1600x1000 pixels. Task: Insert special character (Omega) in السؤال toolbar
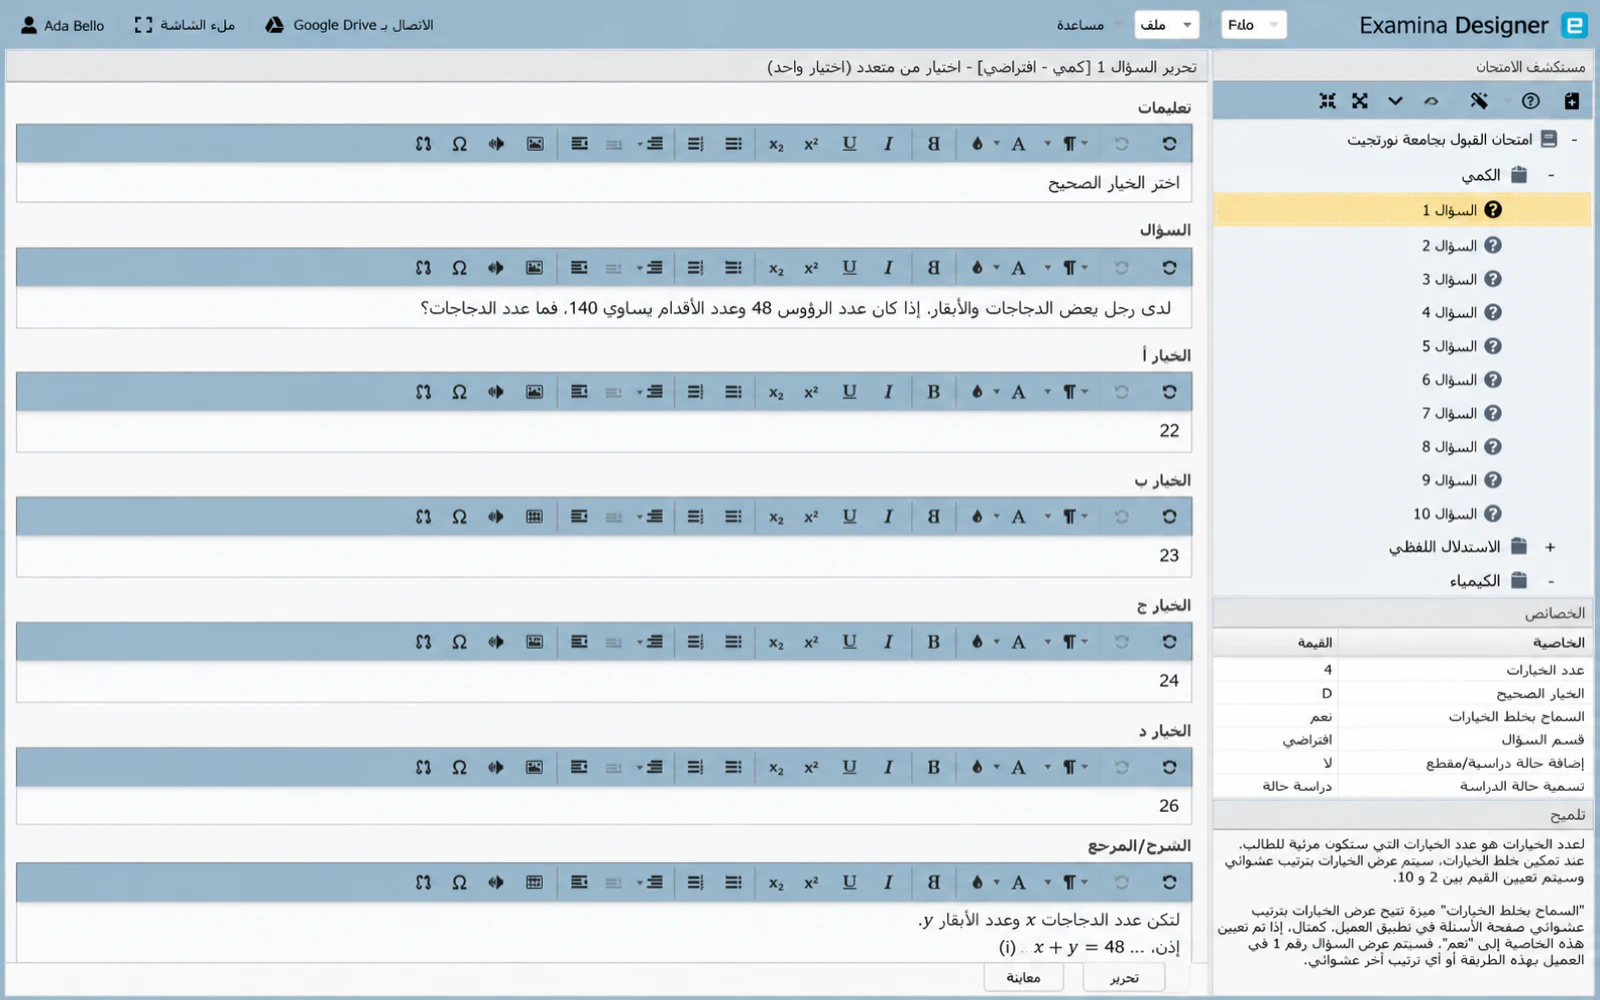click(459, 268)
